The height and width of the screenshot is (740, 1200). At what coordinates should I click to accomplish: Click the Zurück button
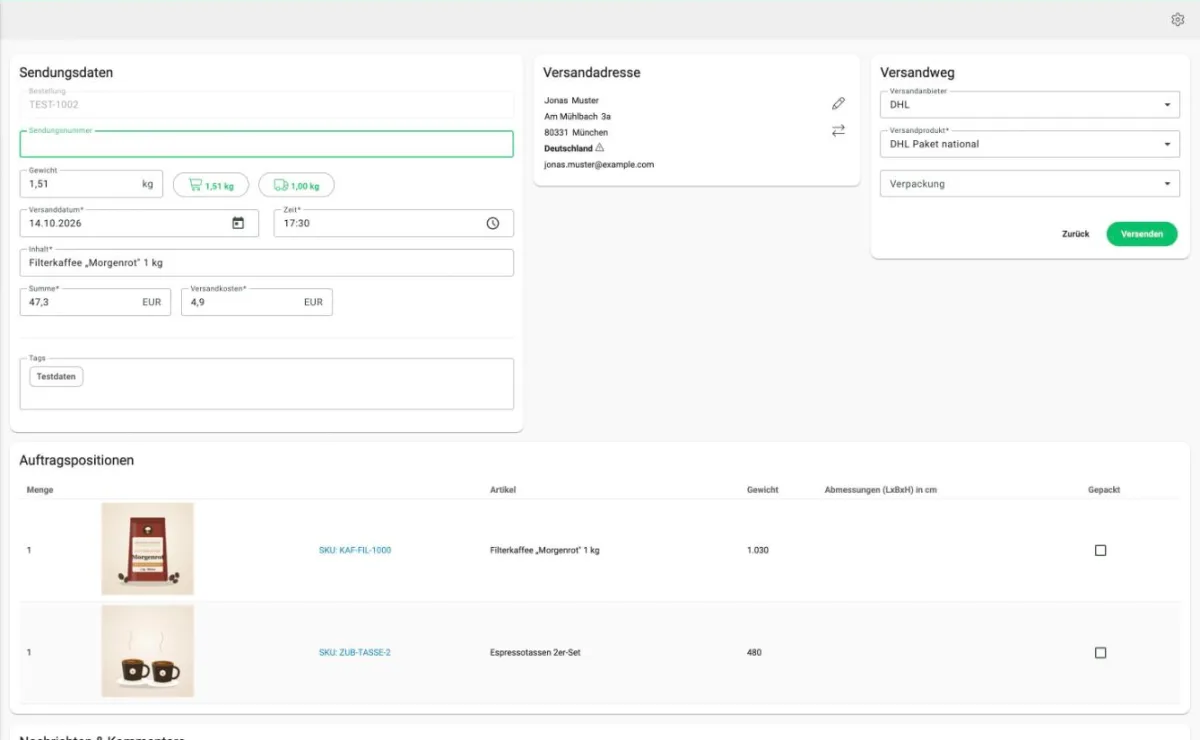click(1076, 234)
